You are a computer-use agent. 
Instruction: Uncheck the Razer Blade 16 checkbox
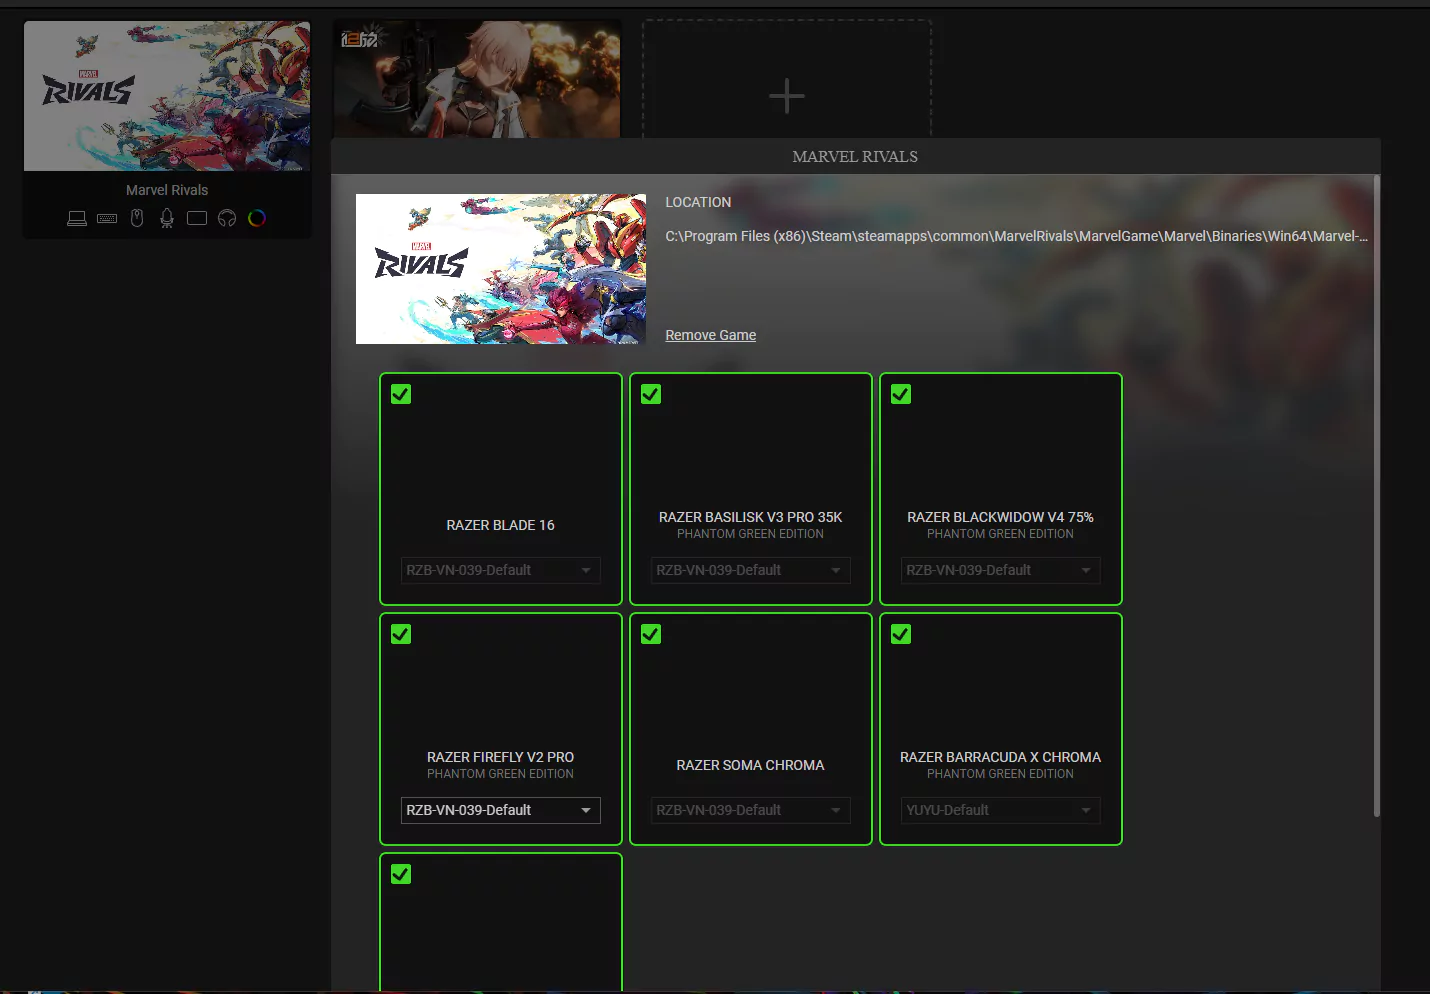tap(401, 394)
